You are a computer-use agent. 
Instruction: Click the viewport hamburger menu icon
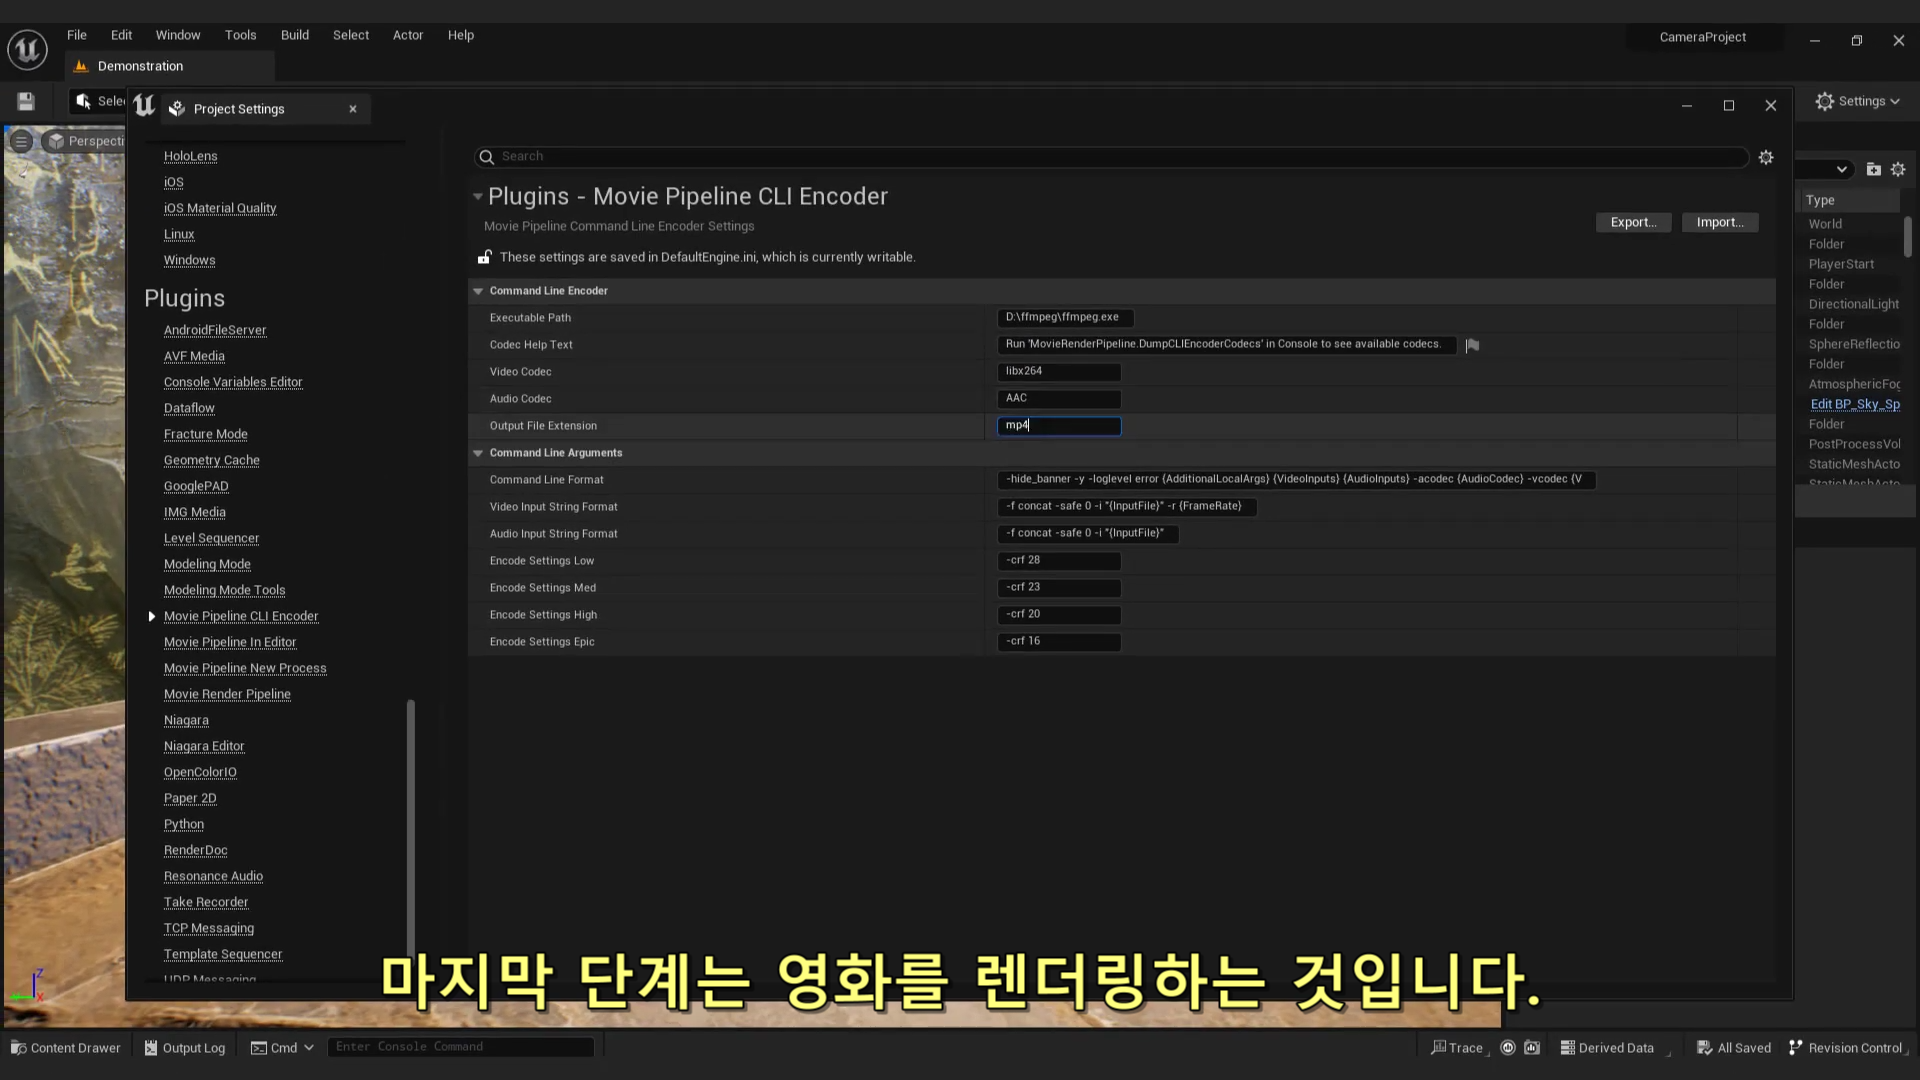(21, 141)
